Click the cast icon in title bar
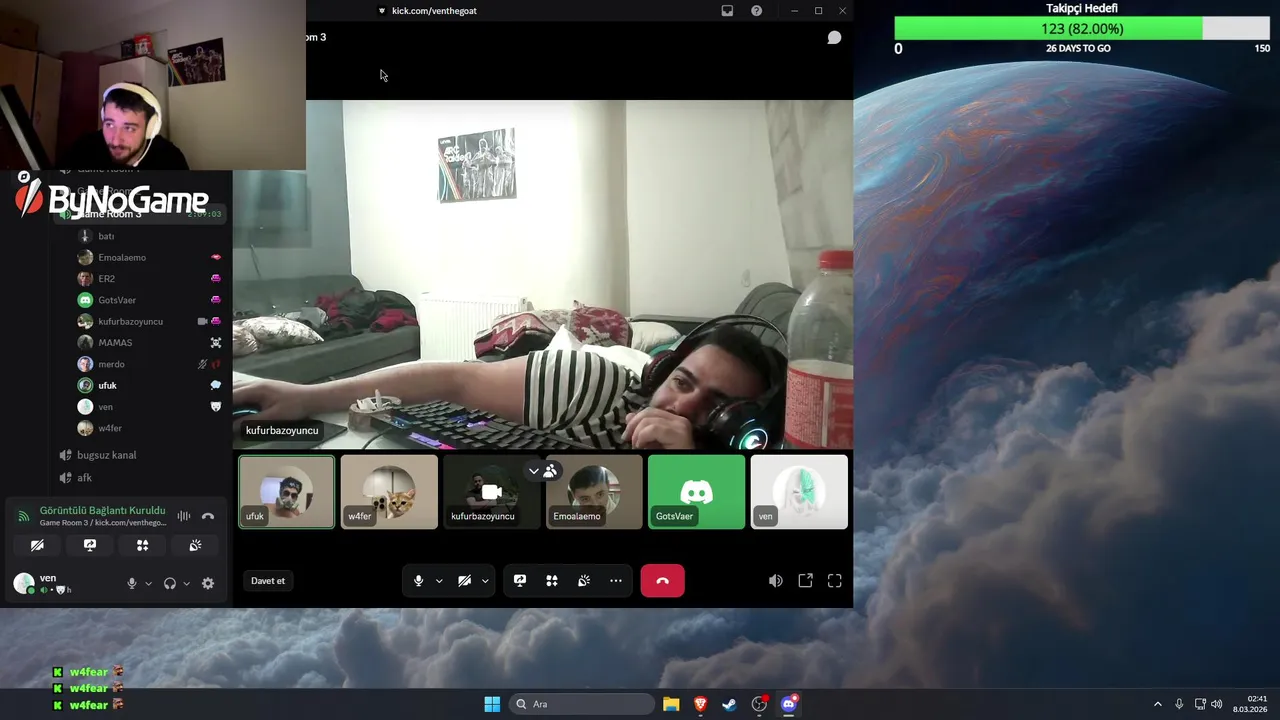This screenshot has width=1280, height=720. (x=727, y=11)
